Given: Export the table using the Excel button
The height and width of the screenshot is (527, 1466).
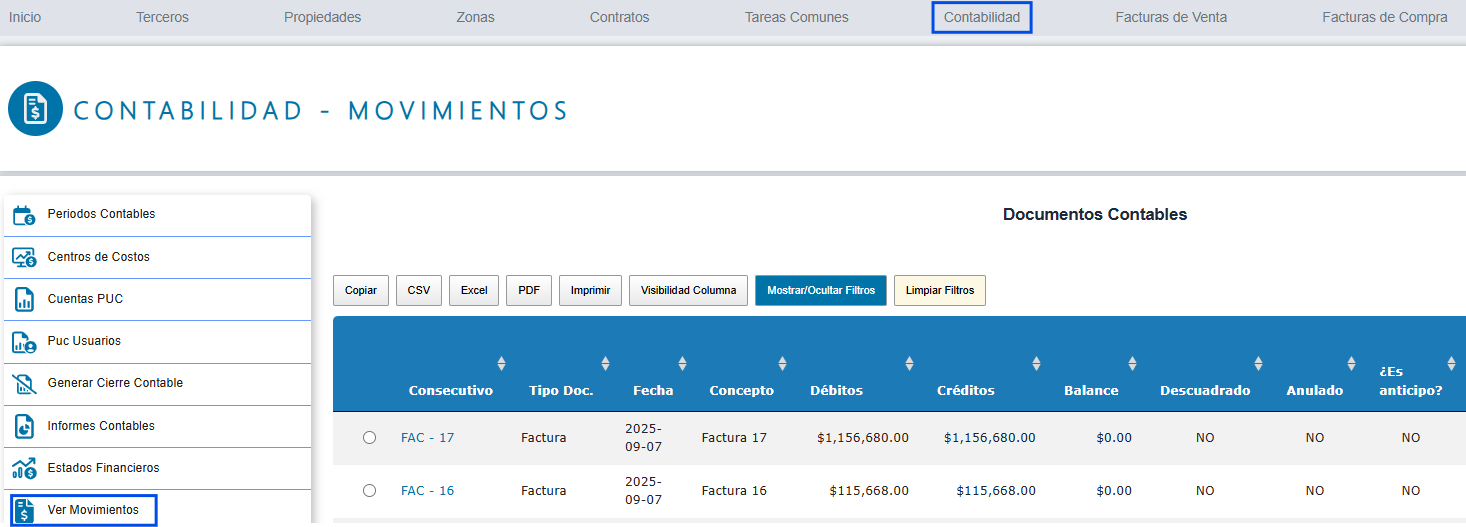Looking at the screenshot, I should point(474,290).
